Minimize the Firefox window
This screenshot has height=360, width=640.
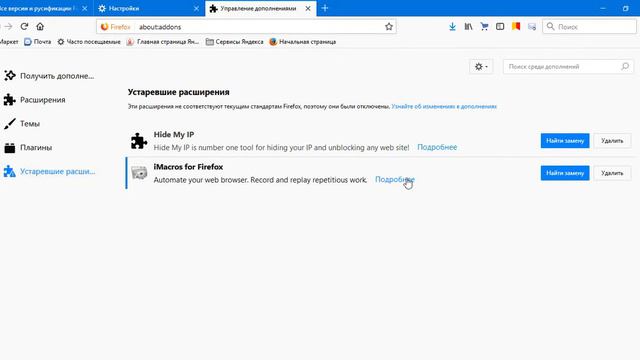click(x=603, y=8)
